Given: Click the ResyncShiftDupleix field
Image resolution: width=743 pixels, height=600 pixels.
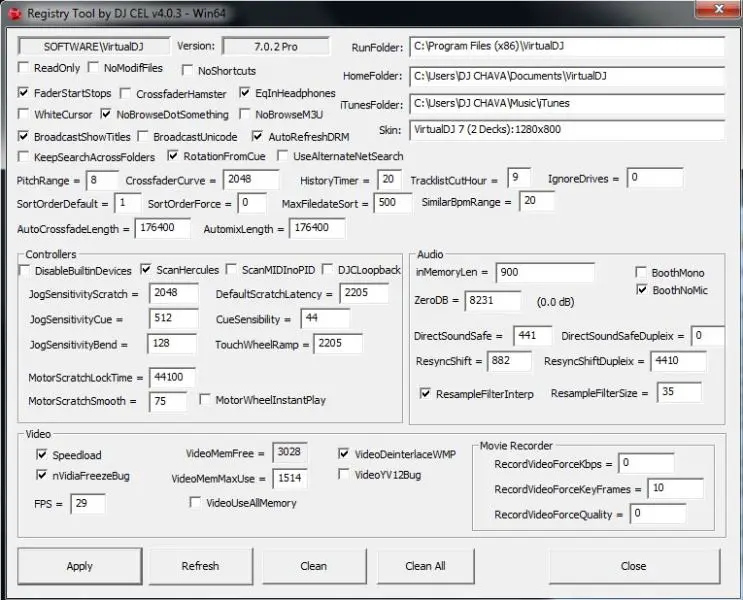Looking at the screenshot, I should [679, 361].
